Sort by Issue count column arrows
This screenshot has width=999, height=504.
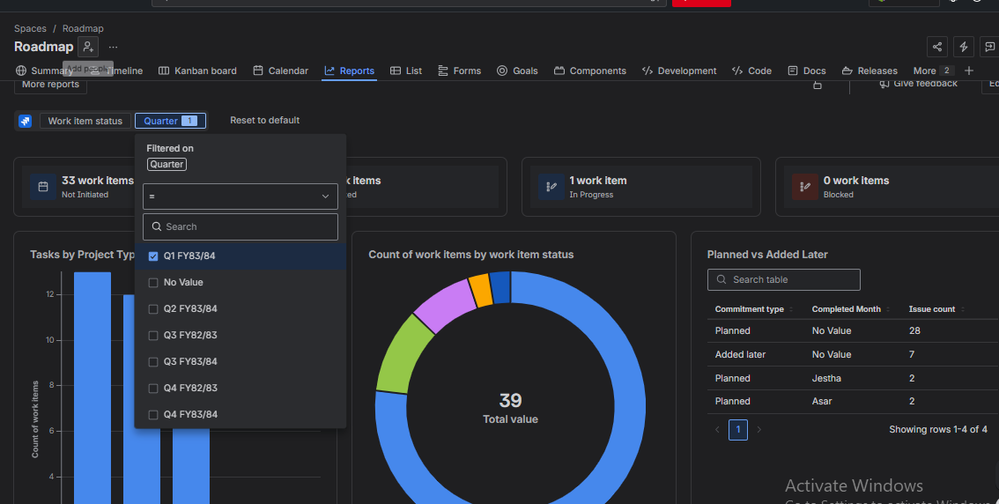963,310
